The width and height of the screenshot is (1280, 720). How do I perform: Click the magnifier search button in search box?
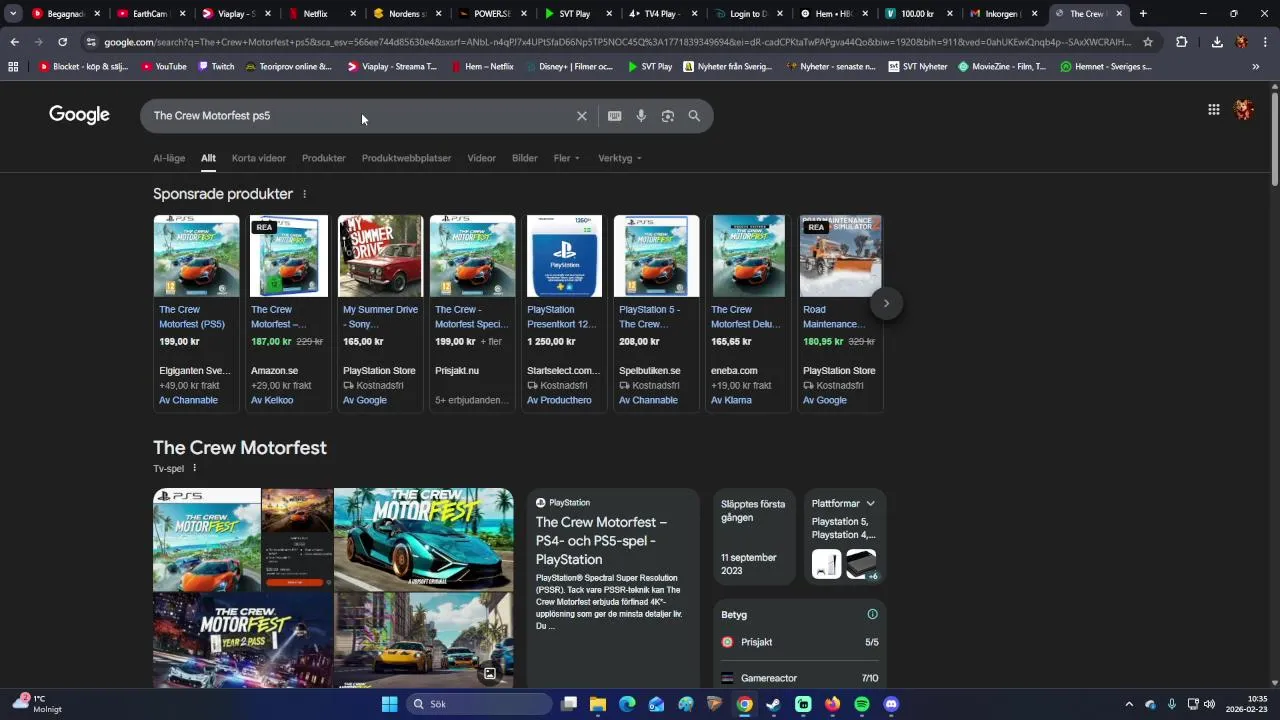click(694, 116)
